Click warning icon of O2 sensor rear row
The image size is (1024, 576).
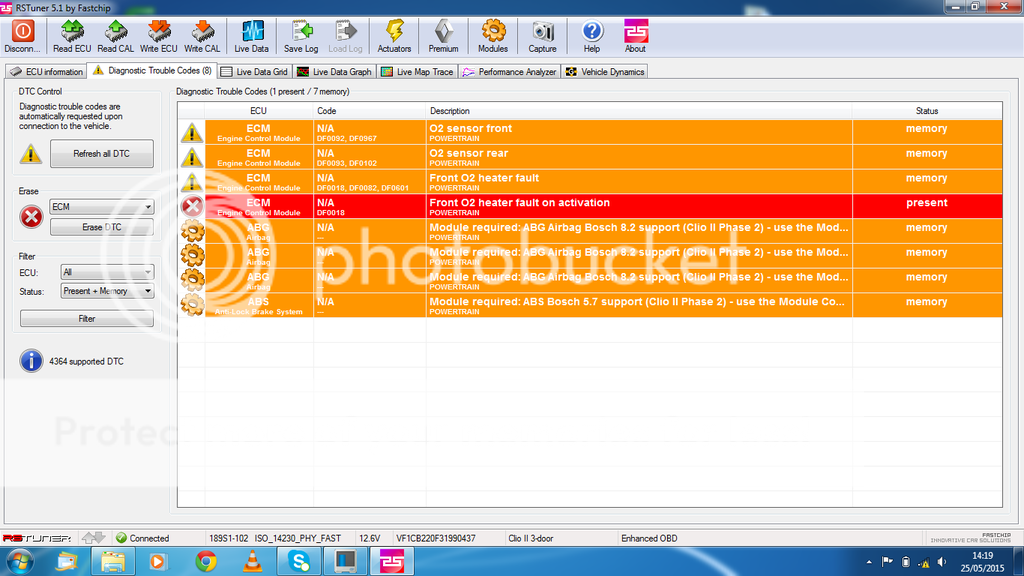192,157
